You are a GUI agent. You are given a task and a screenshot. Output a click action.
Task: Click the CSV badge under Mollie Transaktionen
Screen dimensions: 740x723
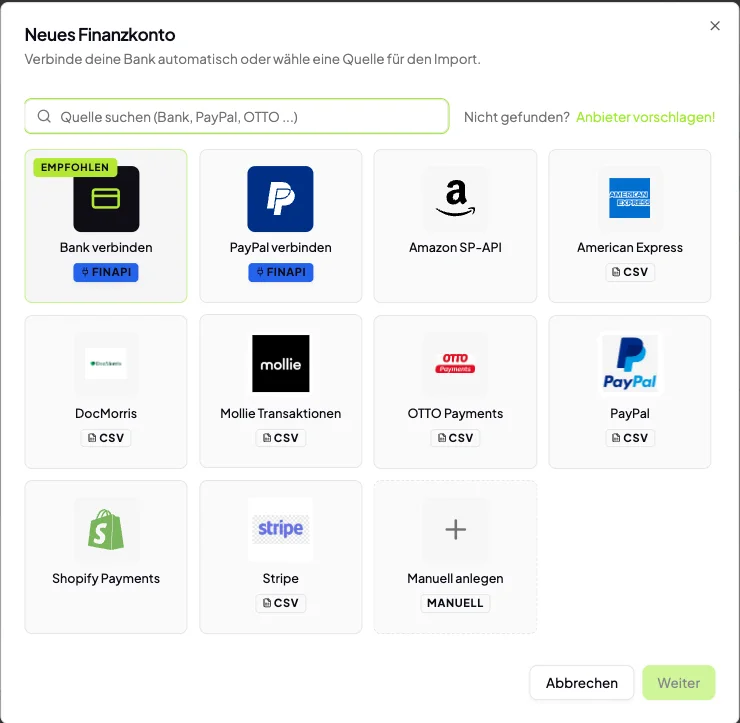pyautogui.click(x=280, y=438)
